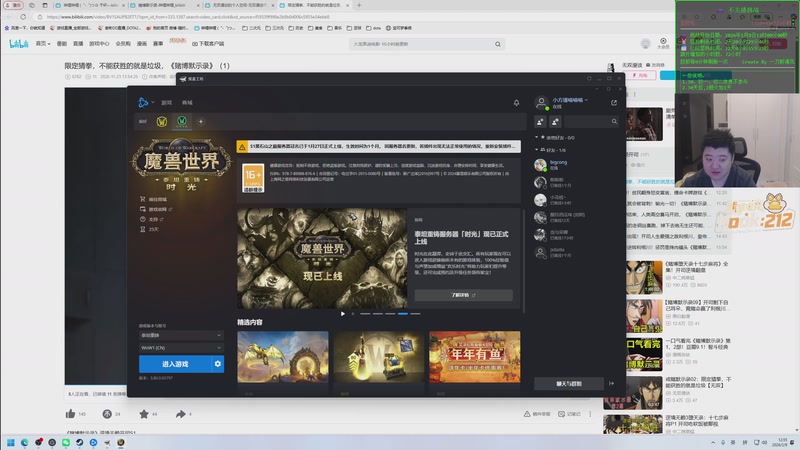Click the bilibili search magnifier icon
The image size is (800, 450).
[498, 44]
